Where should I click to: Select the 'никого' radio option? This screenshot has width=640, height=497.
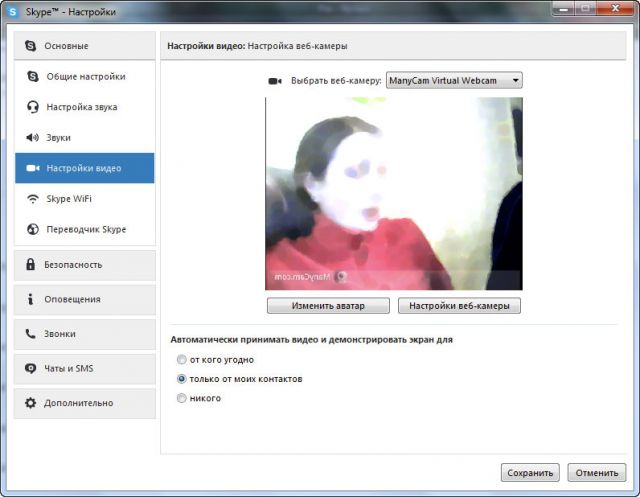(x=182, y=398)
